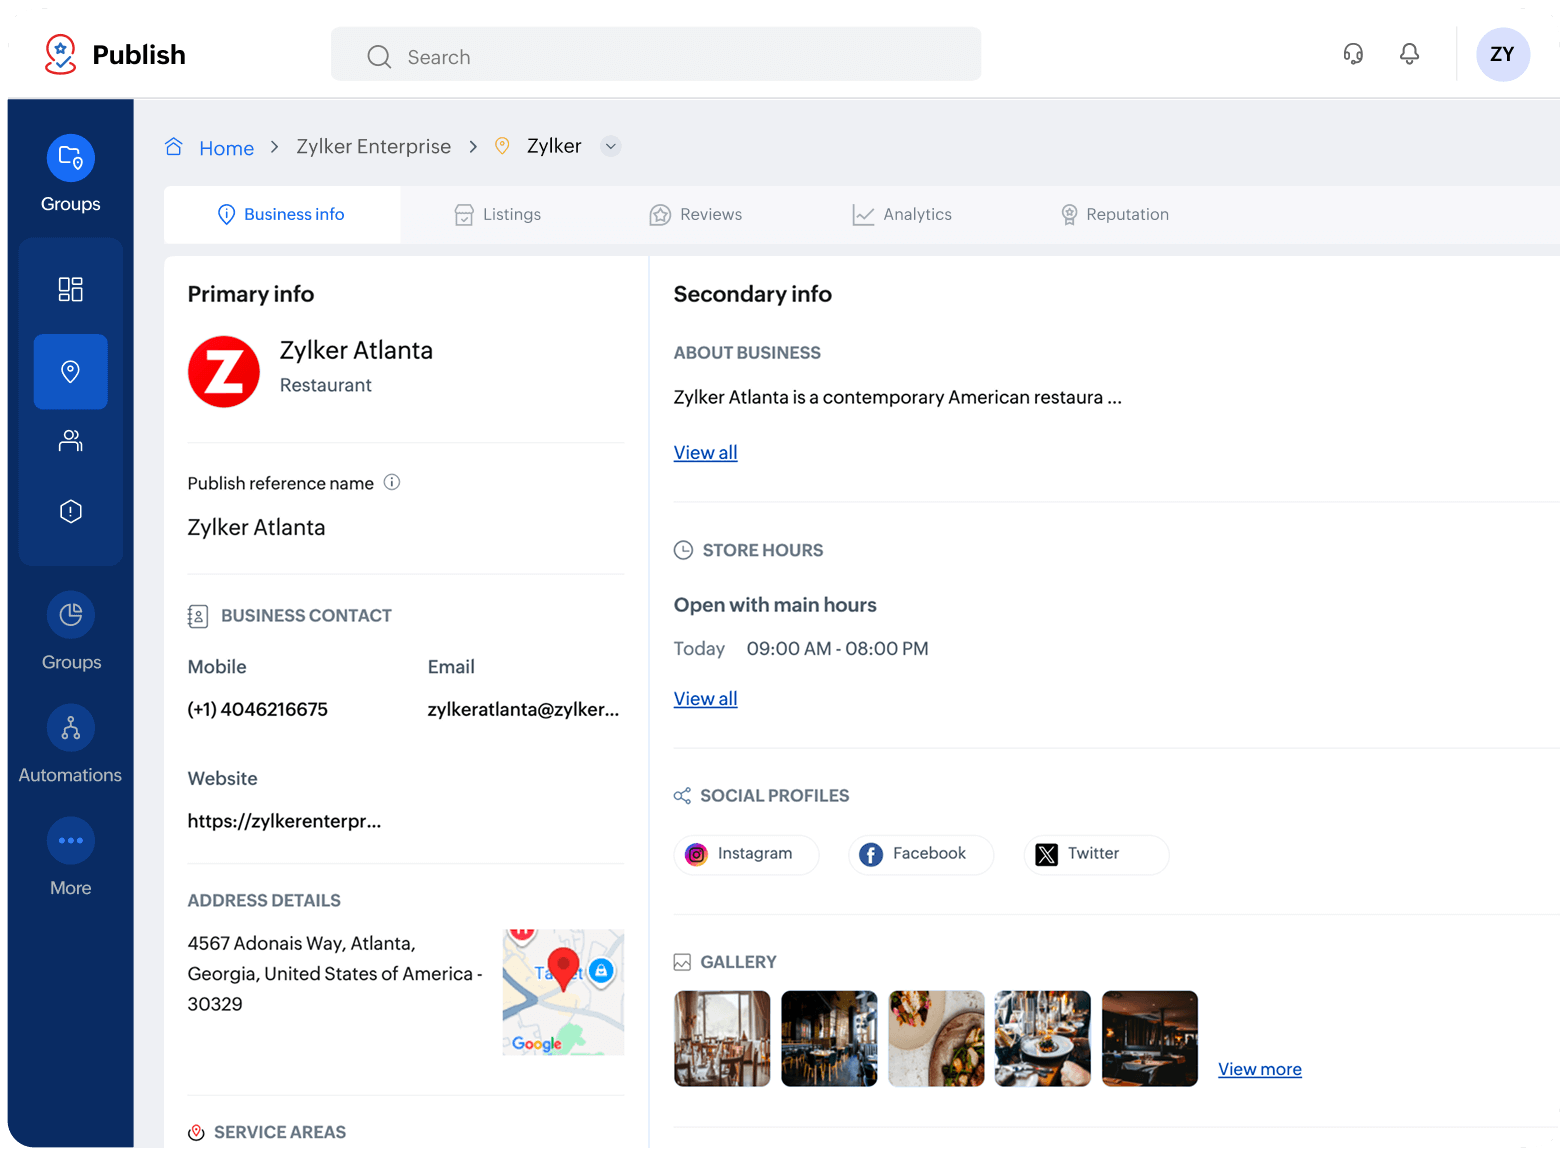Open the headset support icon
1568x1156 pixels.
pyautogui.click(x=1353, y=54)
